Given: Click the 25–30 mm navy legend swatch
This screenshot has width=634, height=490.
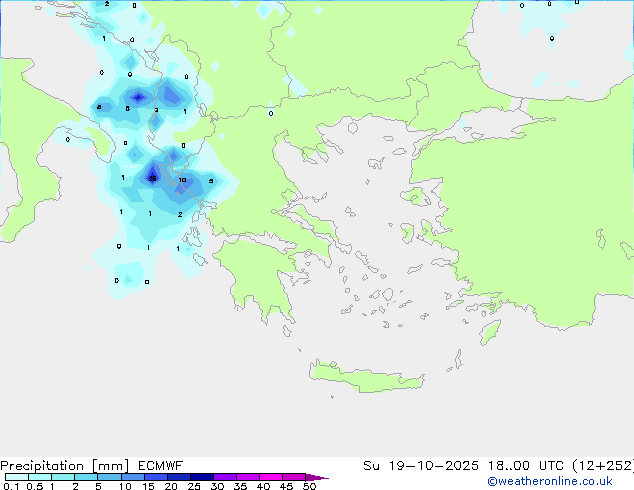Looking at the screenshot, I should pos(201,477).
